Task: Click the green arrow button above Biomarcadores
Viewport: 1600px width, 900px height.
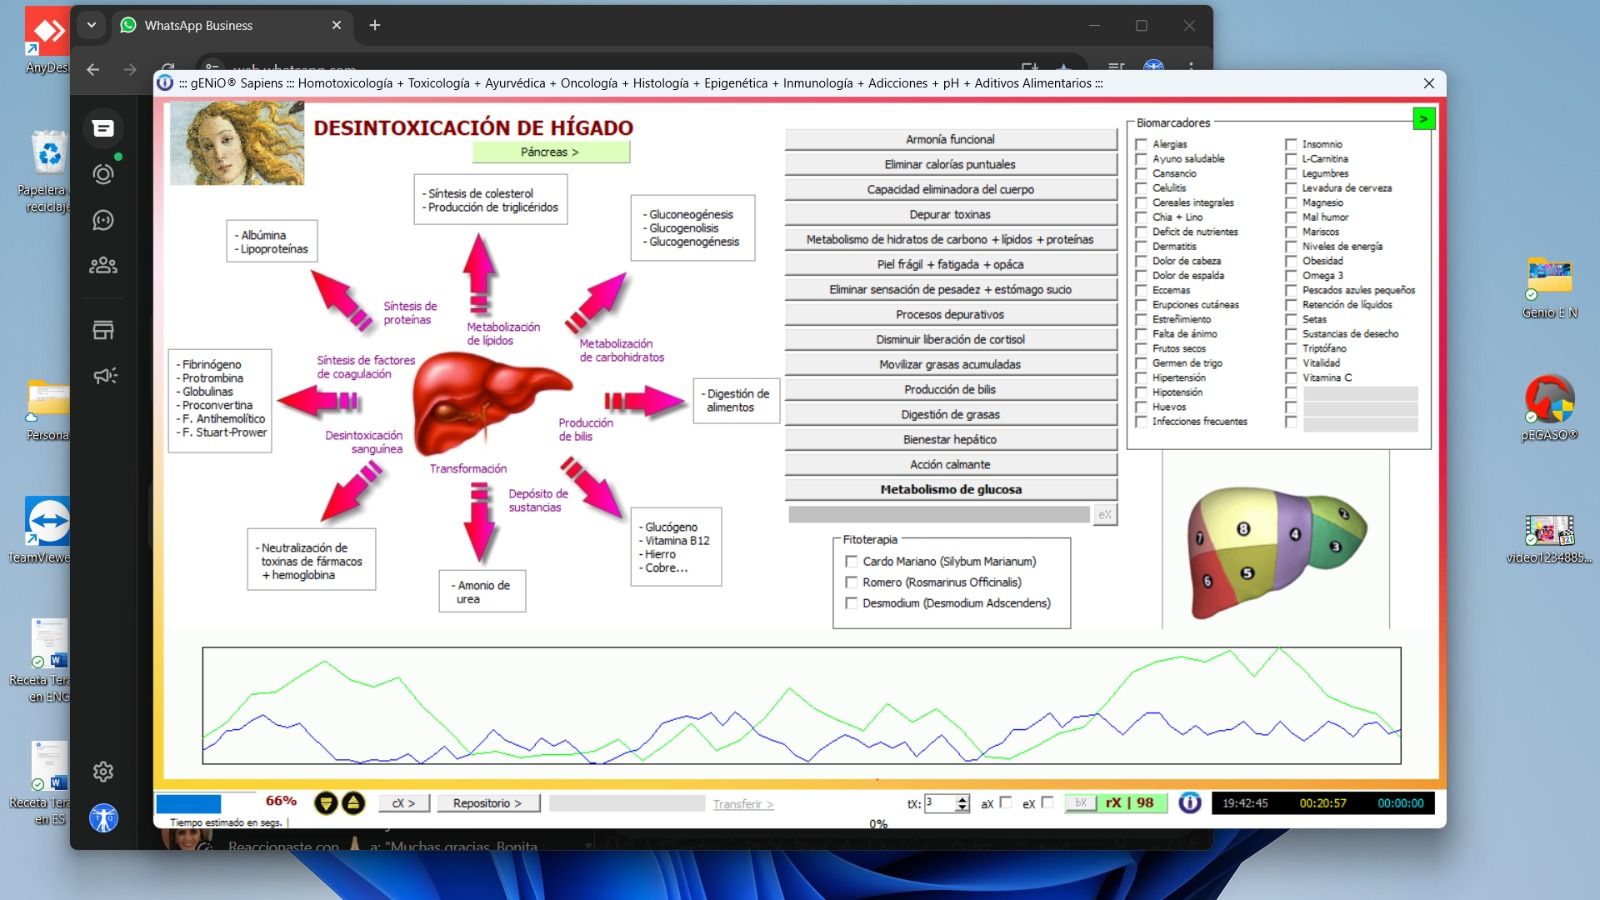Action: coord(1423,119)
